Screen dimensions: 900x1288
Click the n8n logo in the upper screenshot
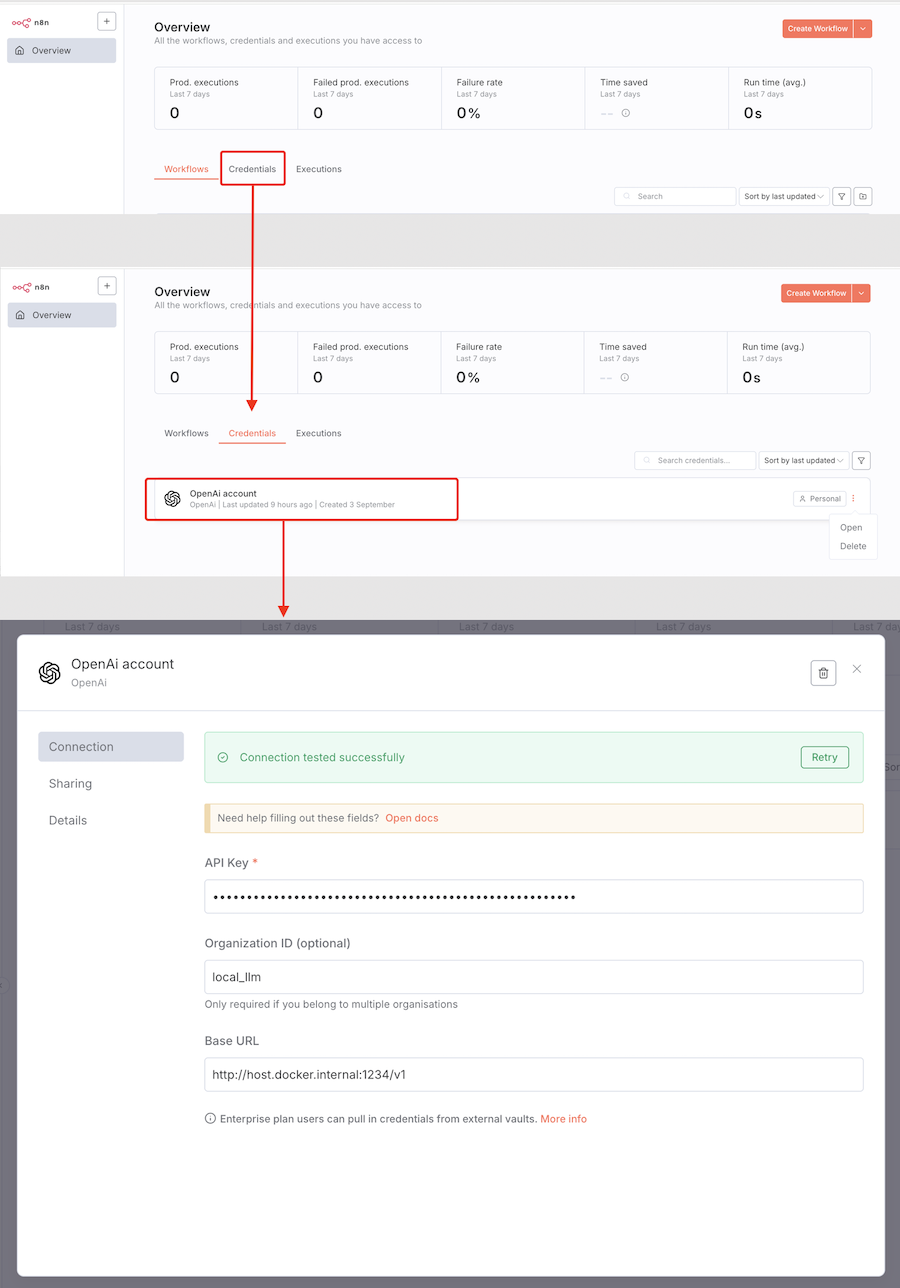pyautogui.click(x=30, y=22)
